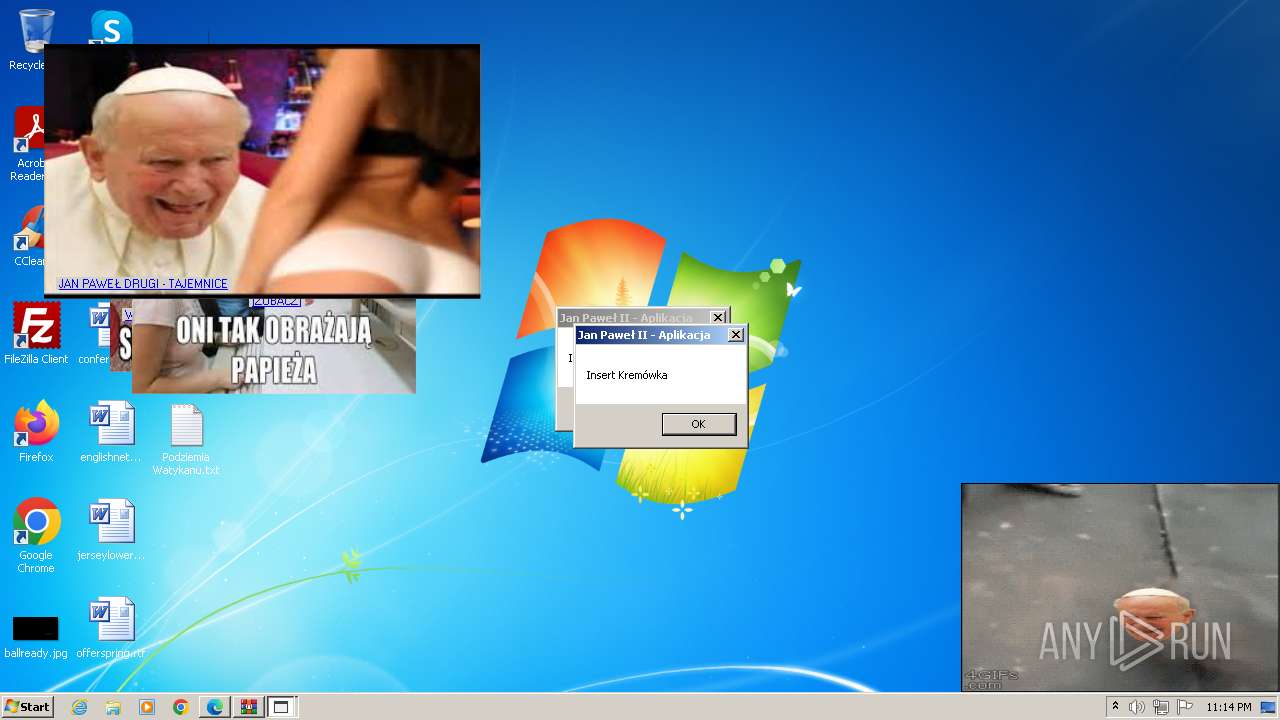Switch to the WinRAR taskbar button
Image resolution: width=1280 pixels, height=720 pixels.
[248, 707]
